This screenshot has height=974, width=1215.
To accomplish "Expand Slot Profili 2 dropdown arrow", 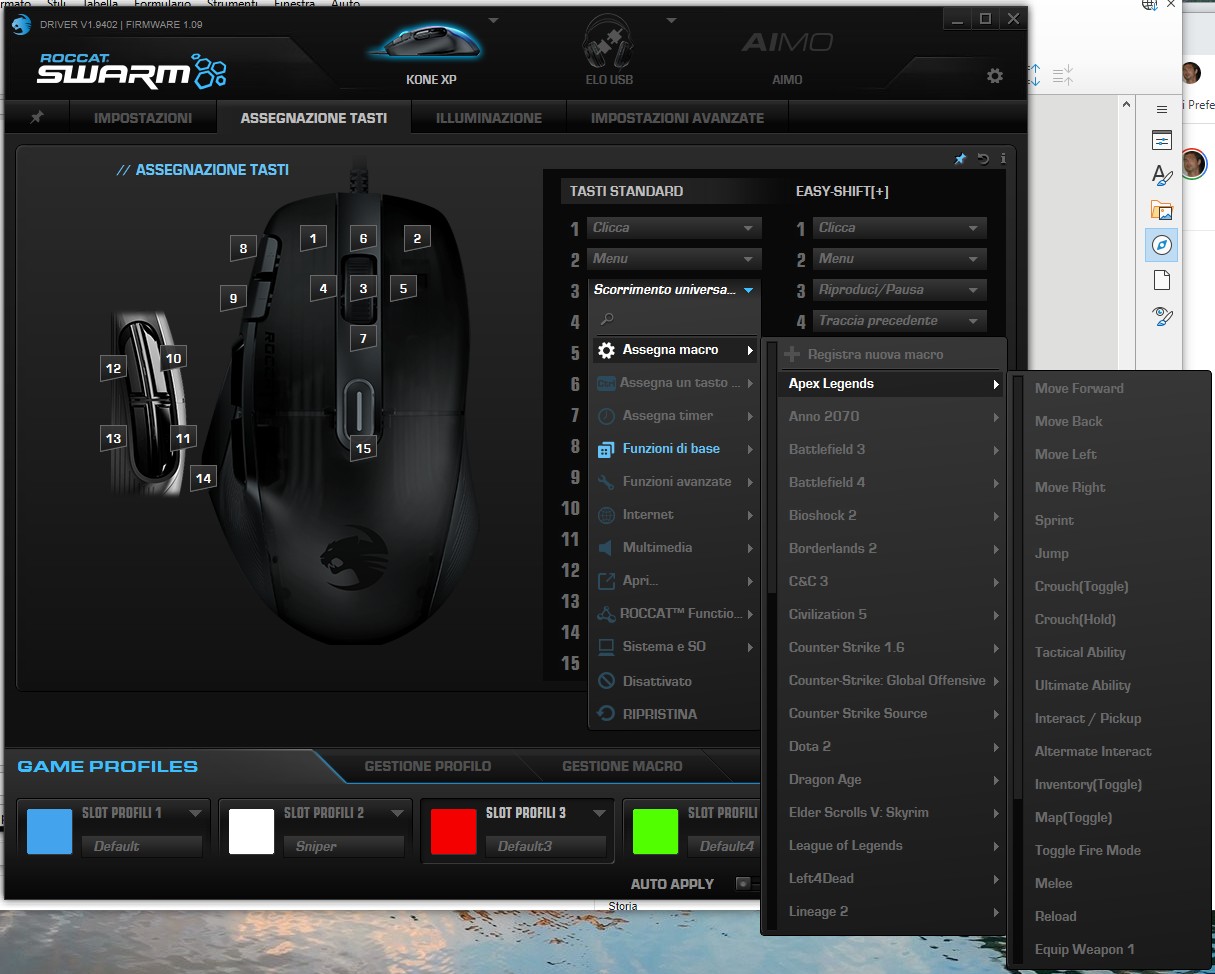I will 397,813.
